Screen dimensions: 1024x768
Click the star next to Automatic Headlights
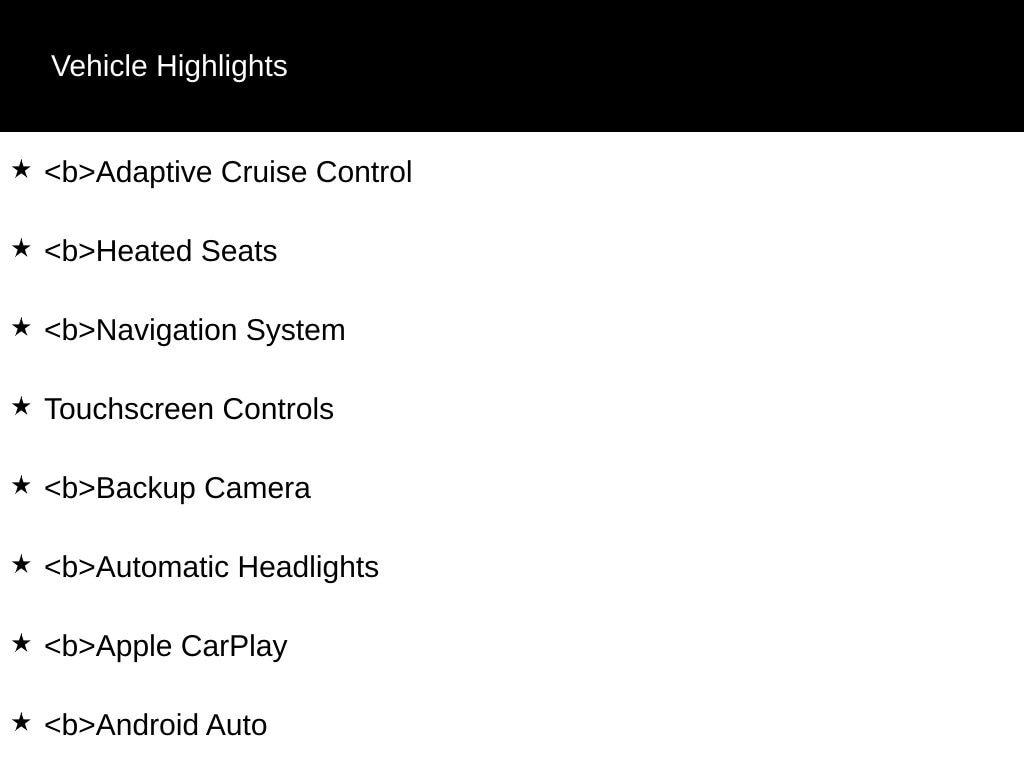pos(22,565)
